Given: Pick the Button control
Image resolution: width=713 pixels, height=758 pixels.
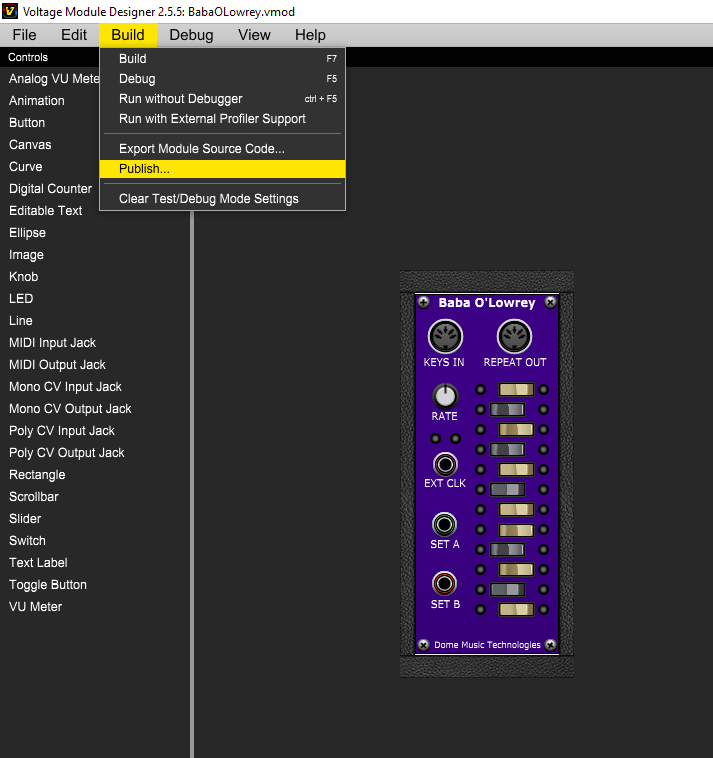Looking at the screenshot, I should (x=27, y=123).
